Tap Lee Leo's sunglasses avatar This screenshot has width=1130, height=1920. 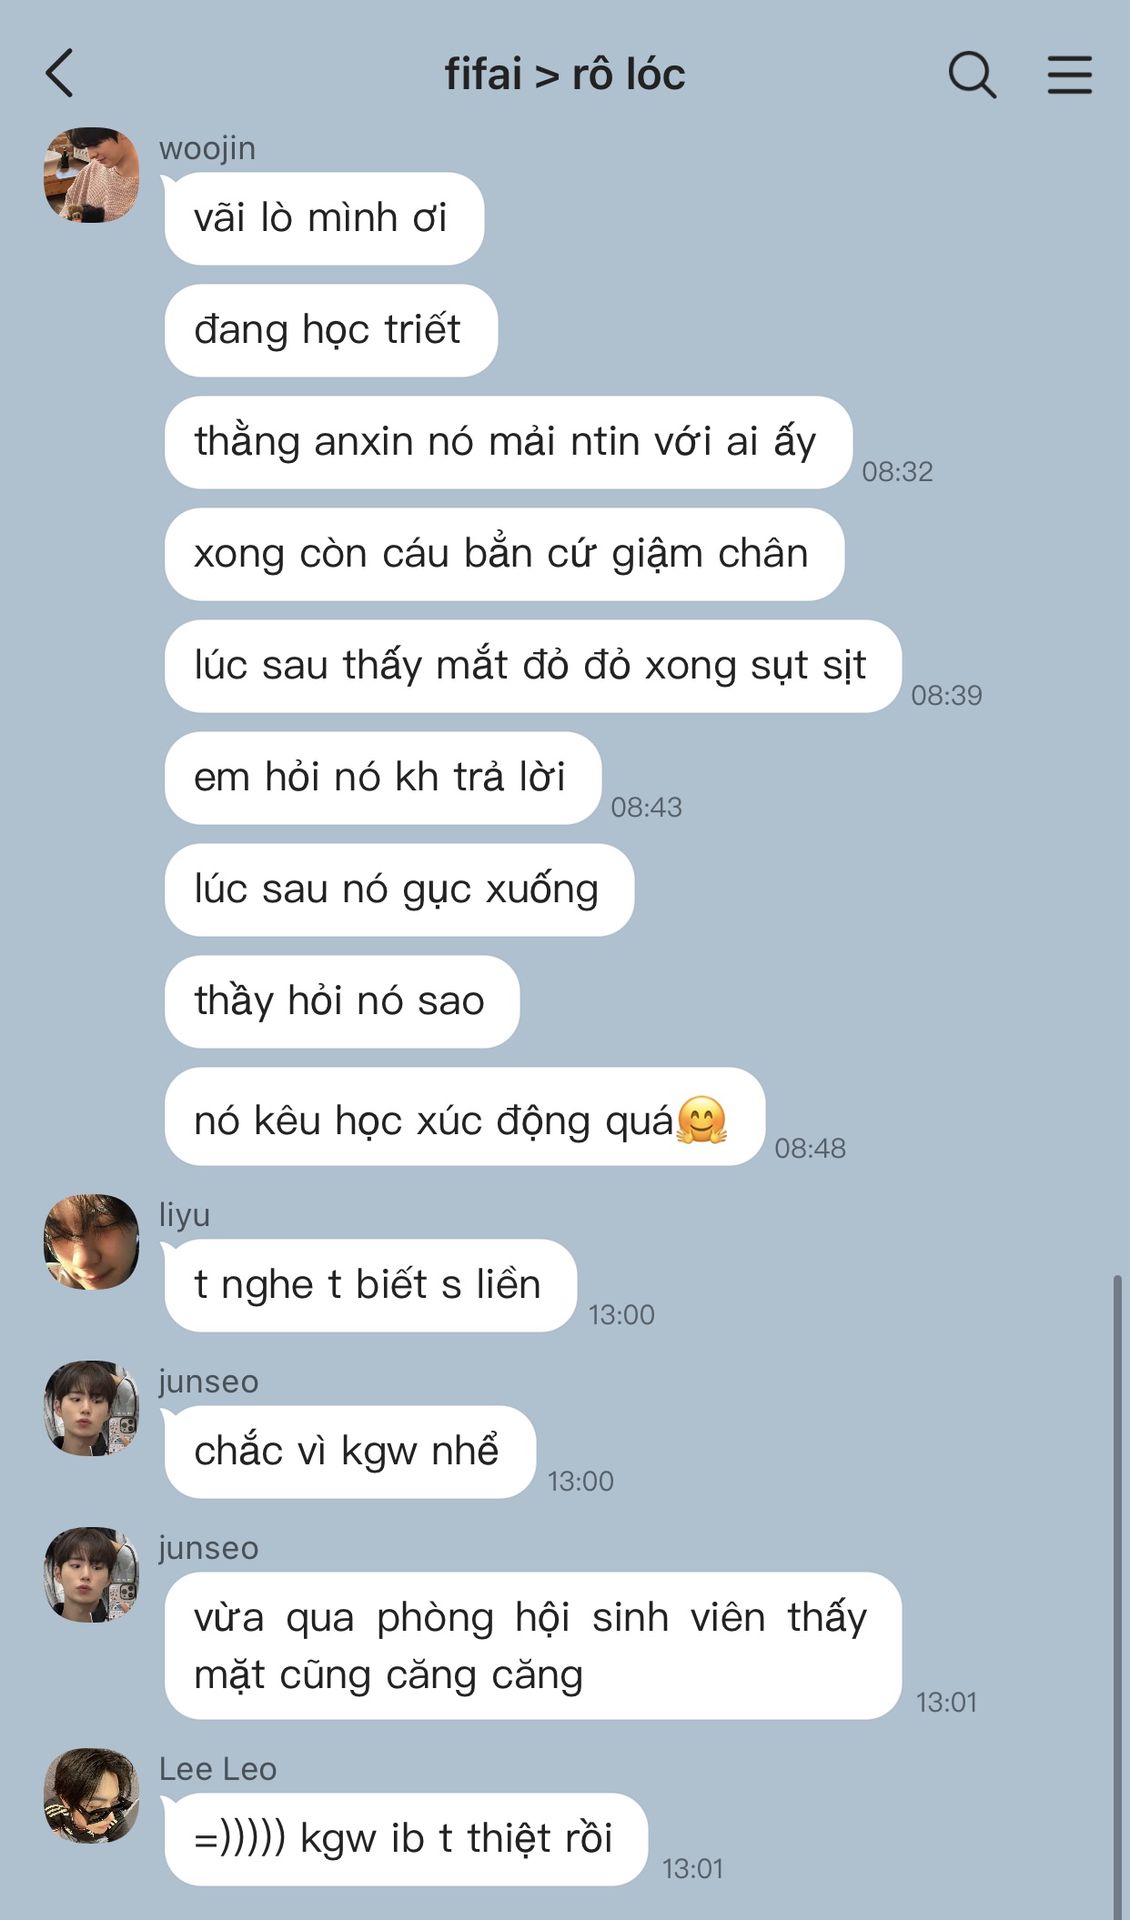(91, 1795)
